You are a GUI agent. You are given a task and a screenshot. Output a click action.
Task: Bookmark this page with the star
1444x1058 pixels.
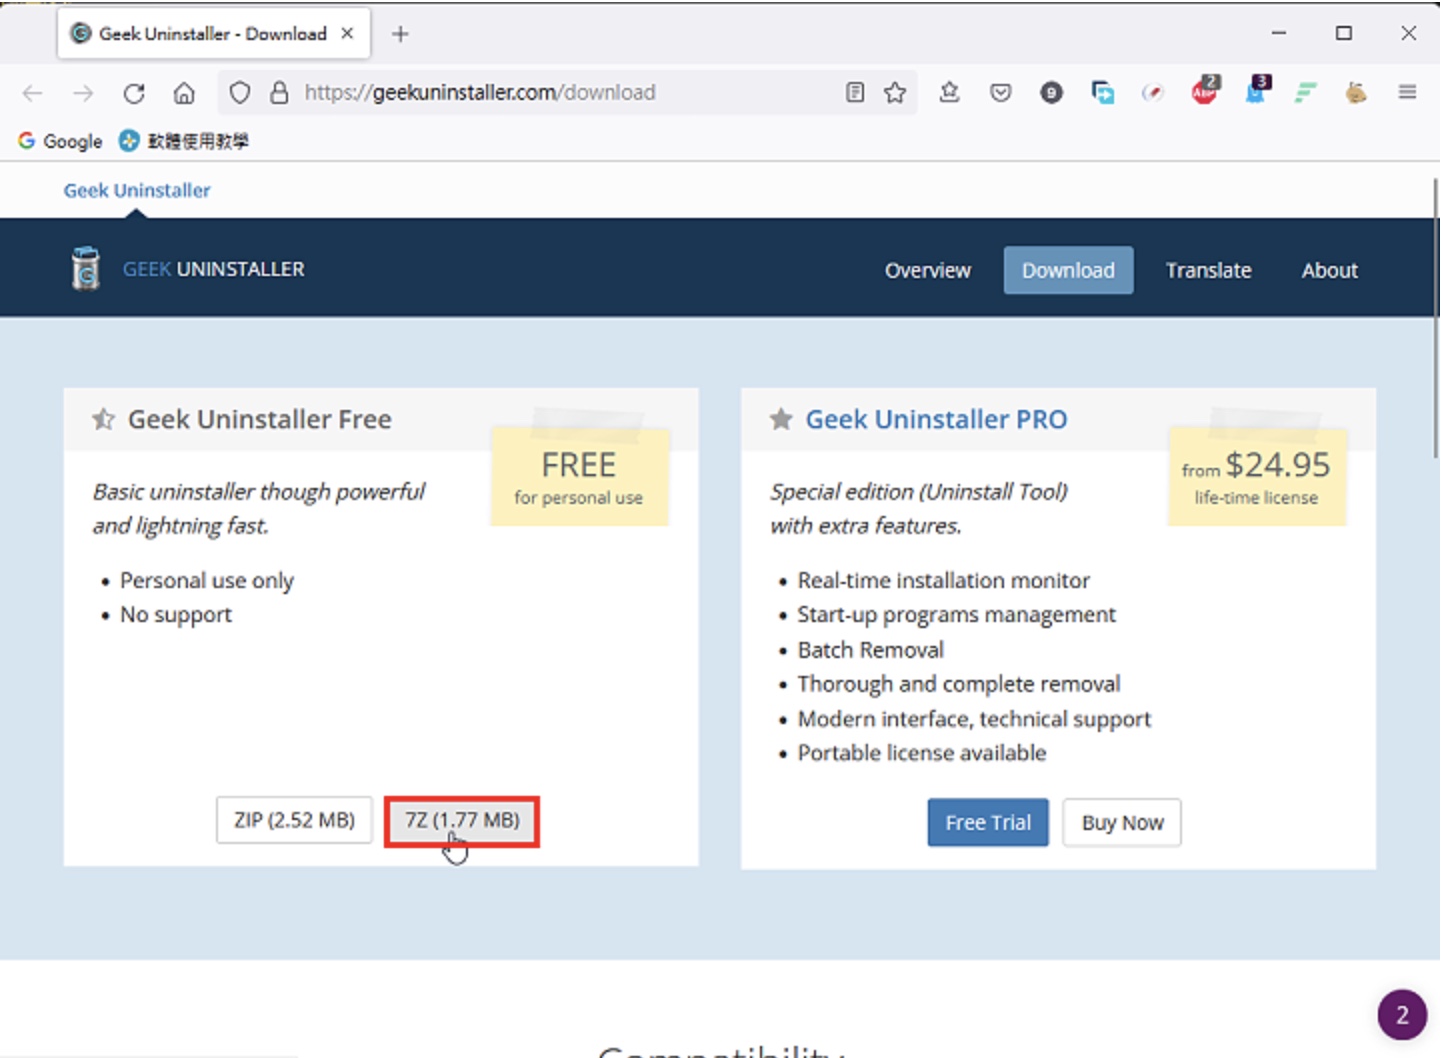895,93
